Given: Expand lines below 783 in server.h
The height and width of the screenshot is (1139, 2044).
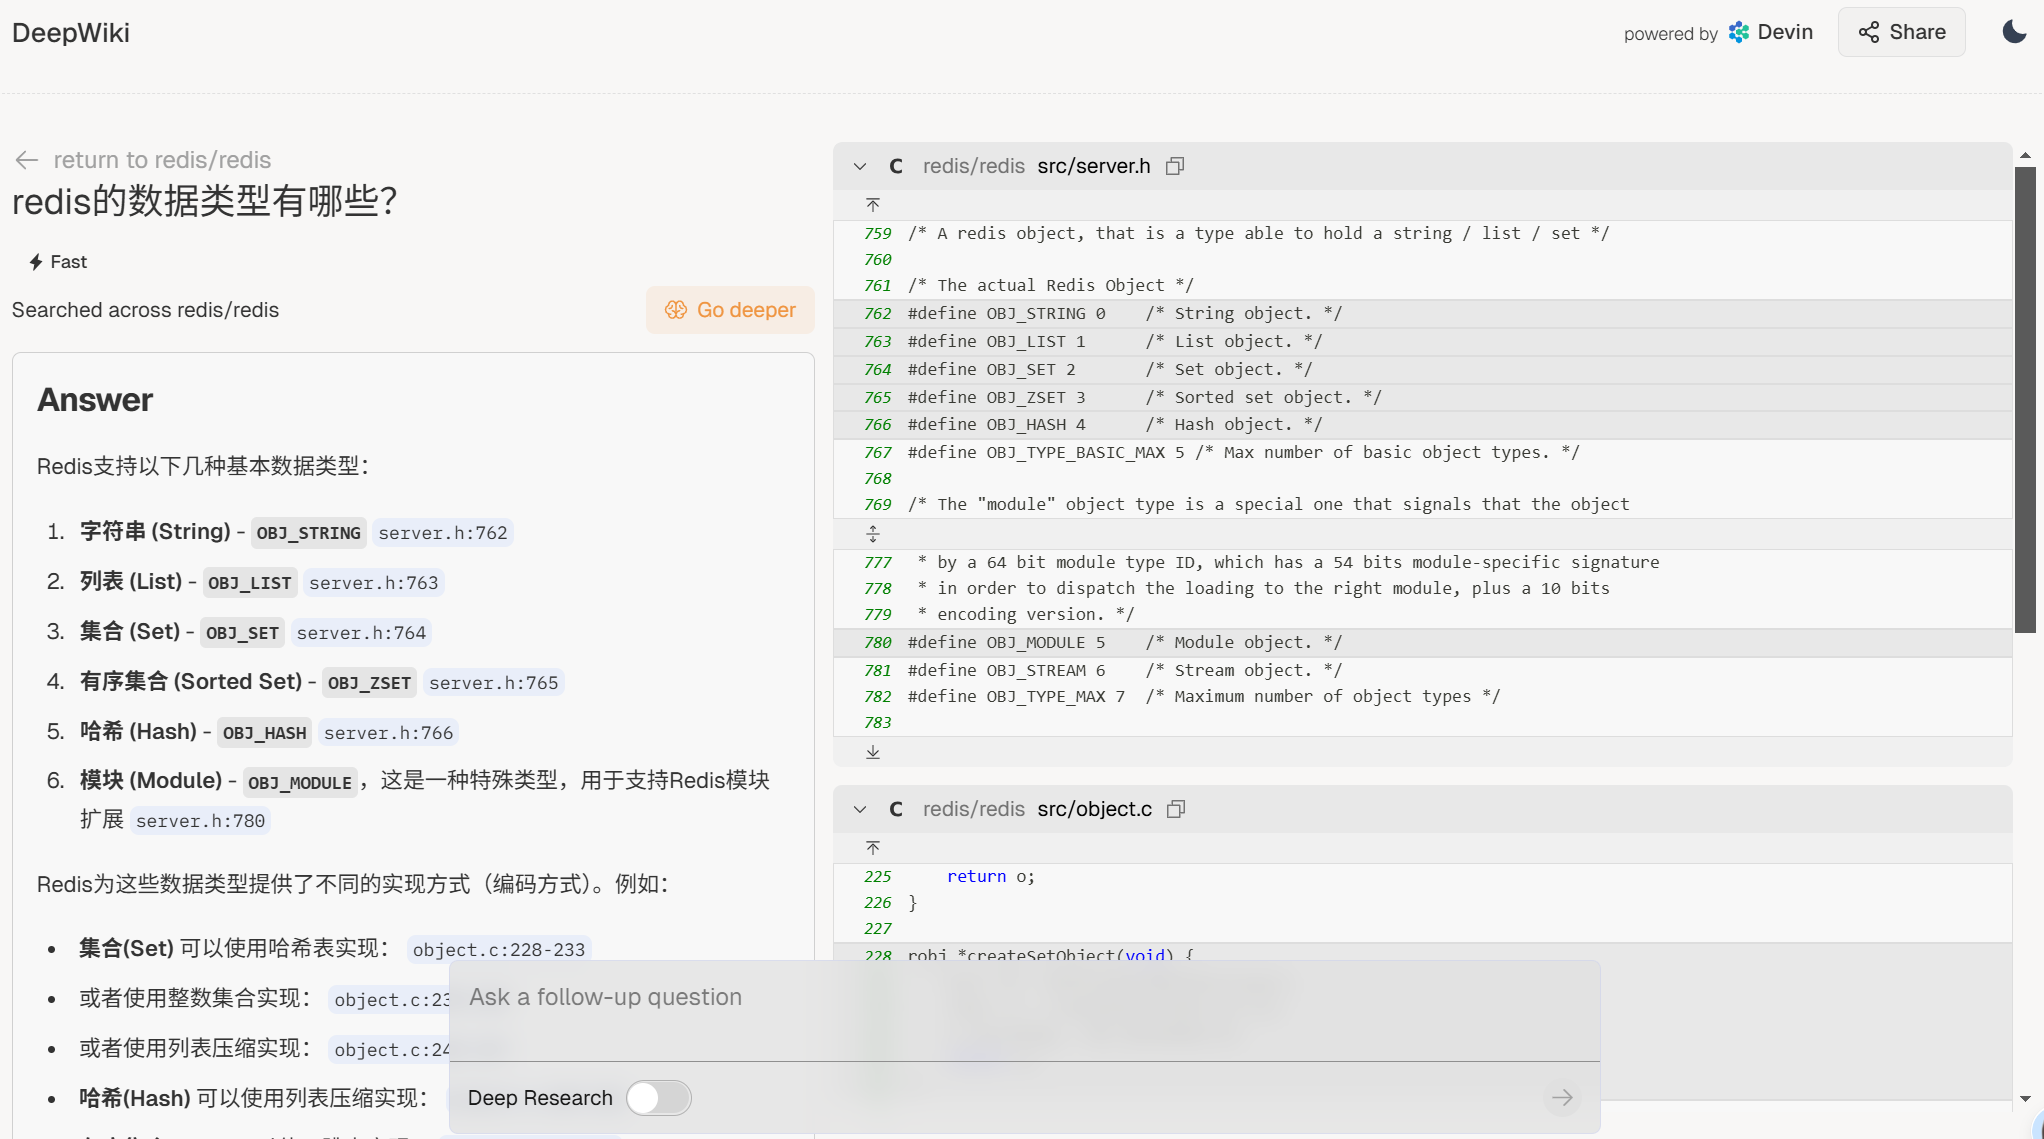Looking at the screenshot, I should coord(873,752).
